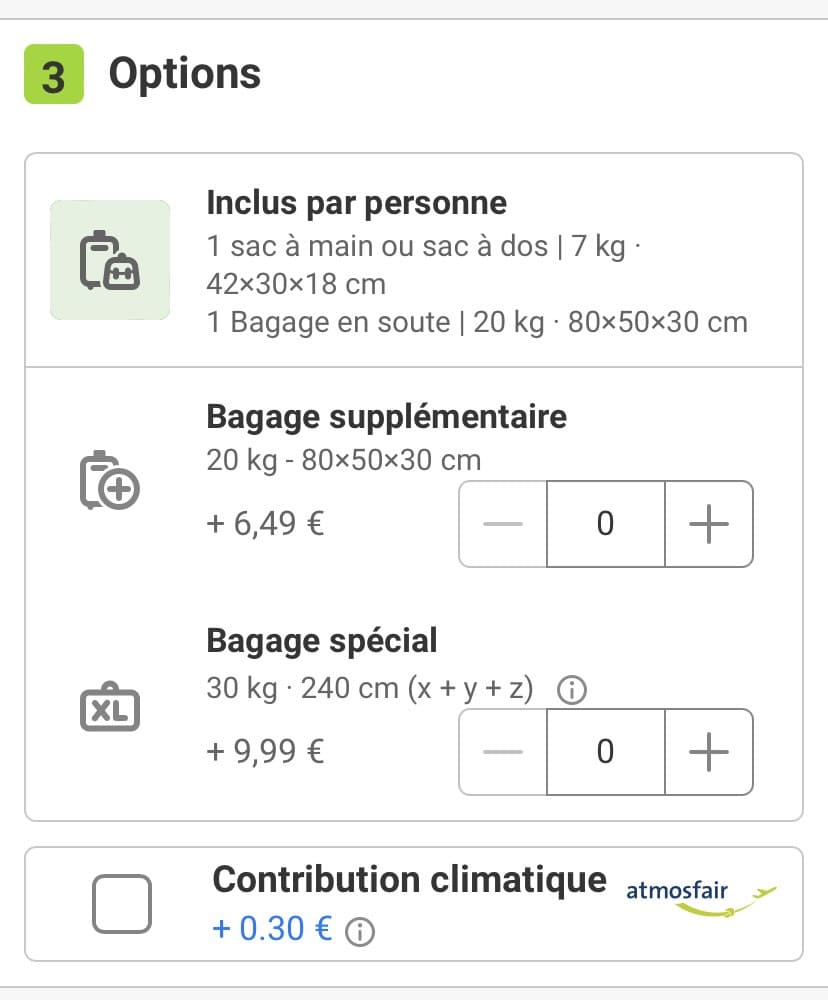This screenshot has height=1000, width=828.
Task: Click the + 0.30 € climate price link
Action: [272, 929]
